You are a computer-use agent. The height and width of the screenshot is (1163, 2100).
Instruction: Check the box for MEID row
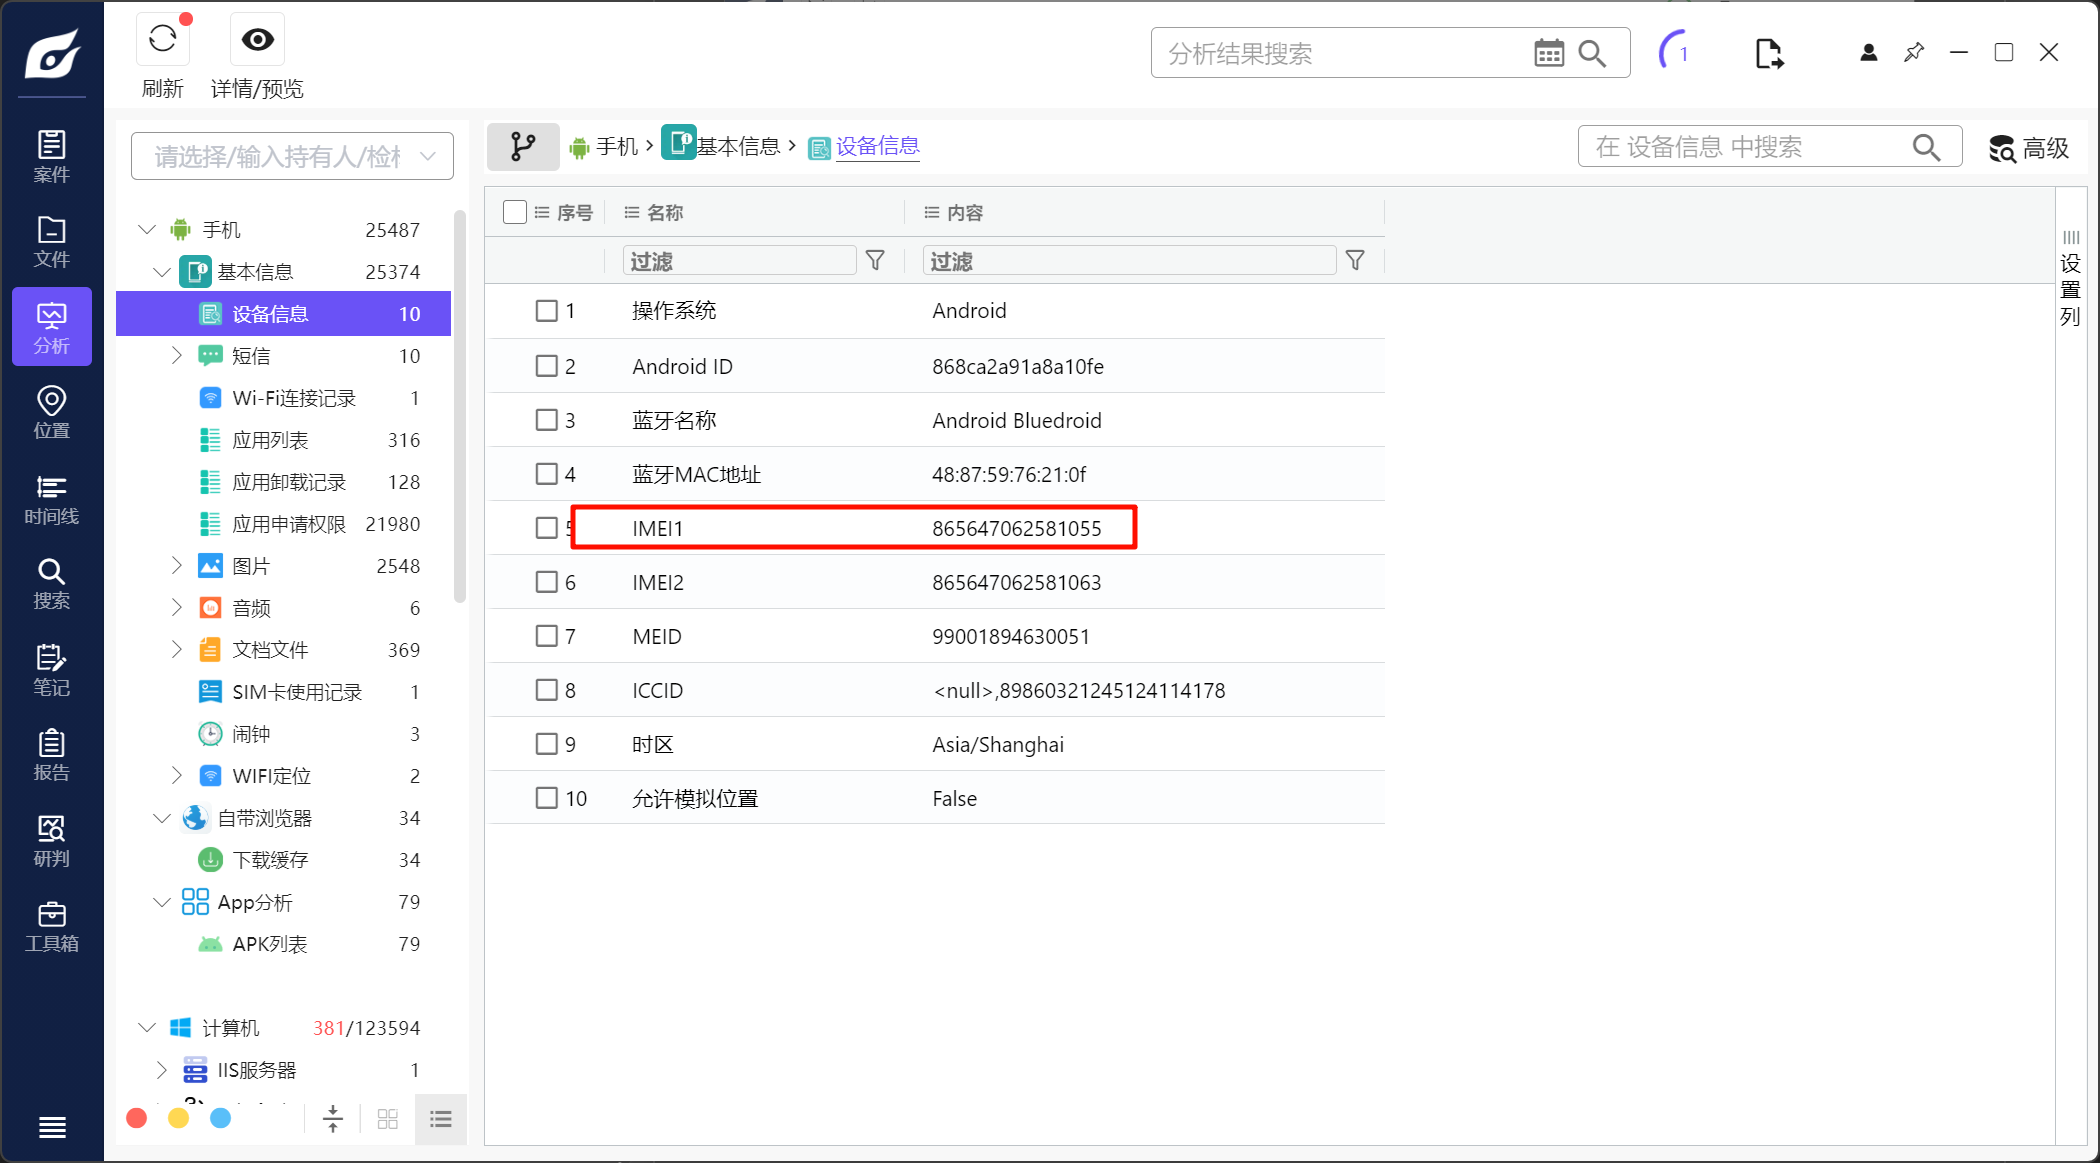546,636
